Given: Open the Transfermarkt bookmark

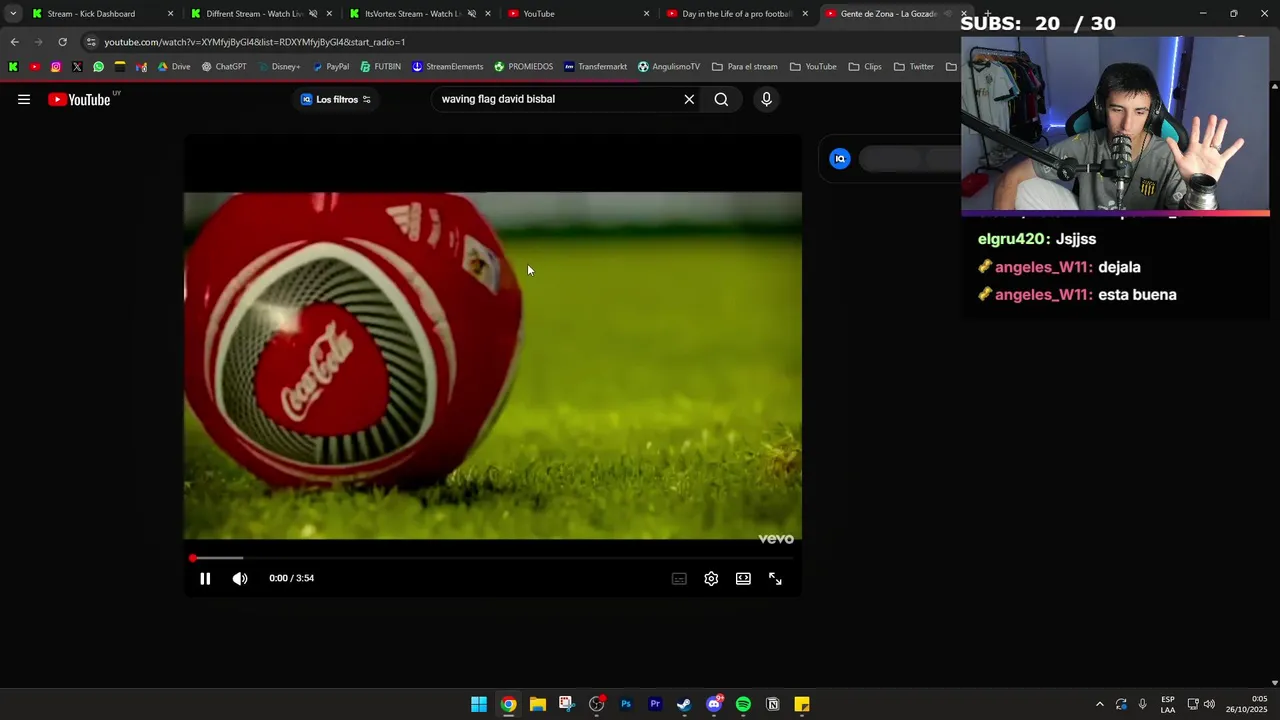Looking at the screenshot, I should coord(595,67).
